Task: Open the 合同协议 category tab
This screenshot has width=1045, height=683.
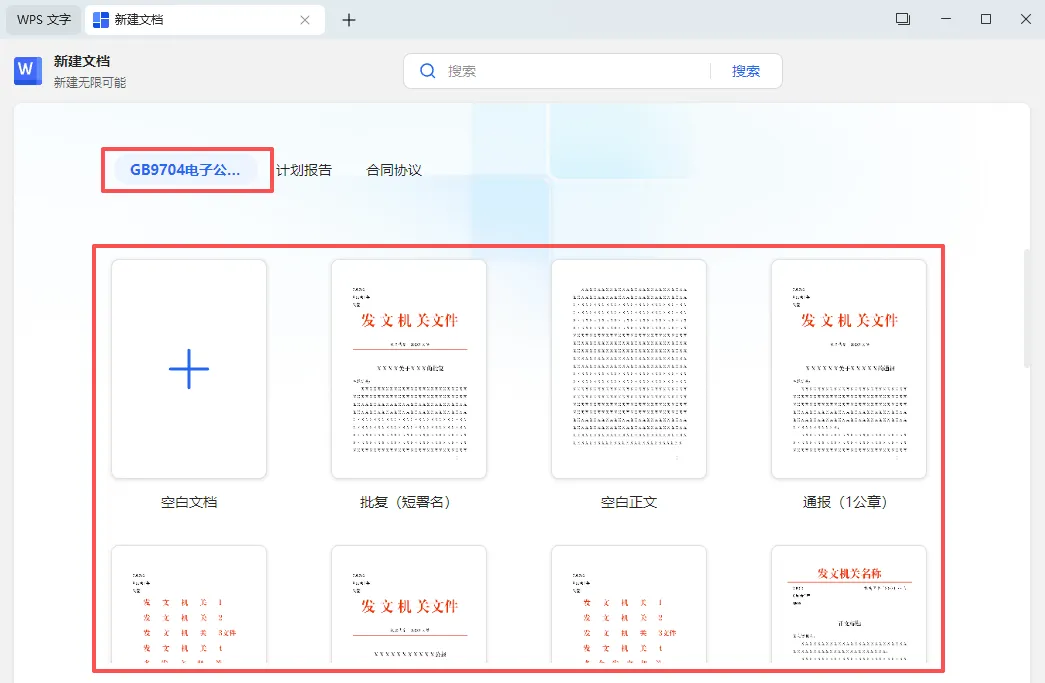Action: (394, 170)
